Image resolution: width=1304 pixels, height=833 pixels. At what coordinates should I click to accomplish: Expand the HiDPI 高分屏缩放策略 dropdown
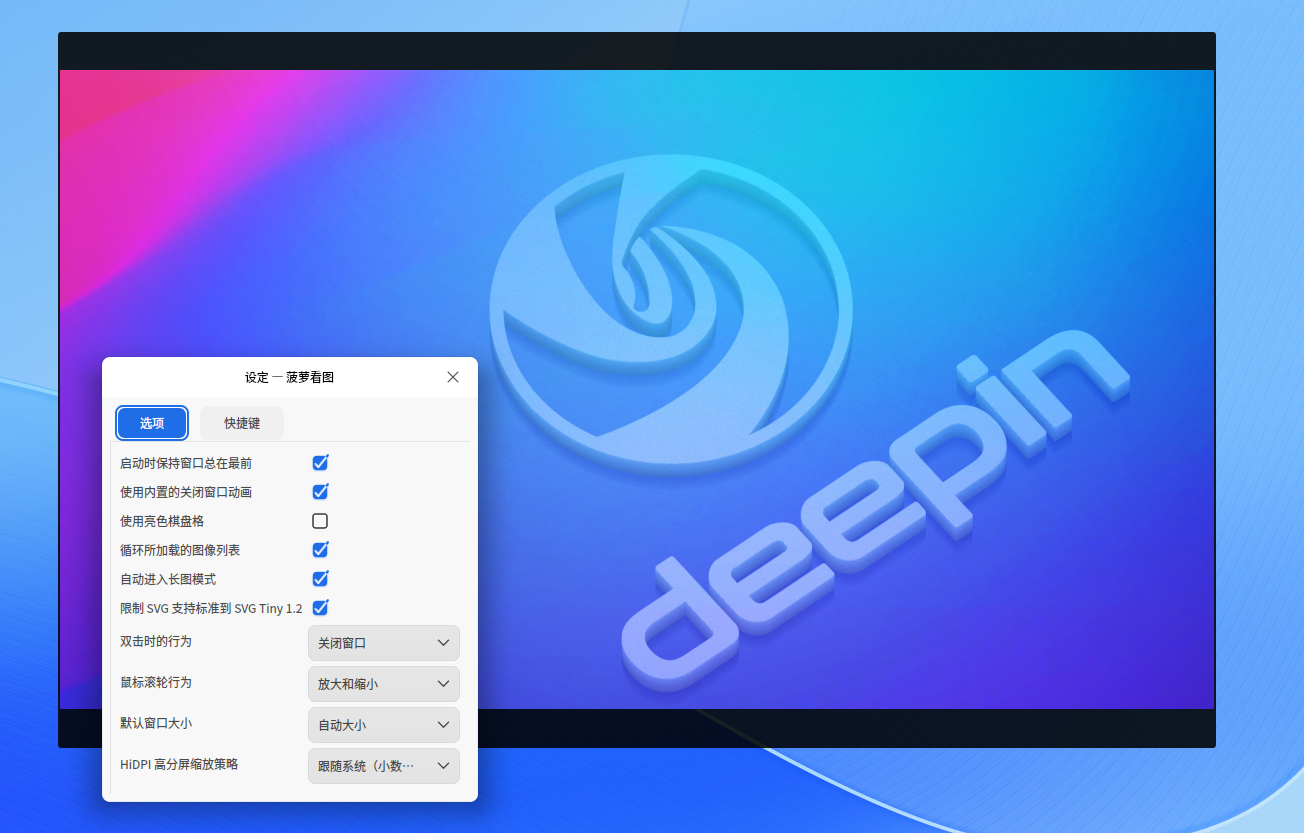click(384, 766)
